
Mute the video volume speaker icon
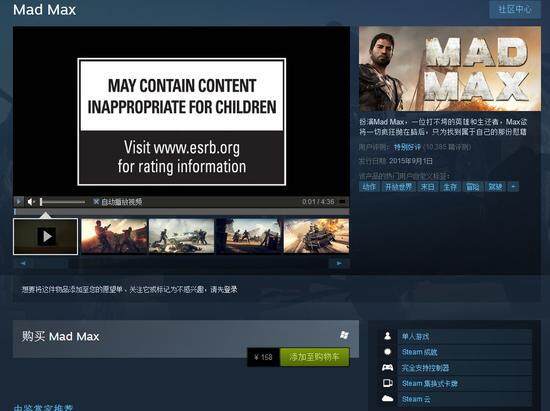[31, 202]
